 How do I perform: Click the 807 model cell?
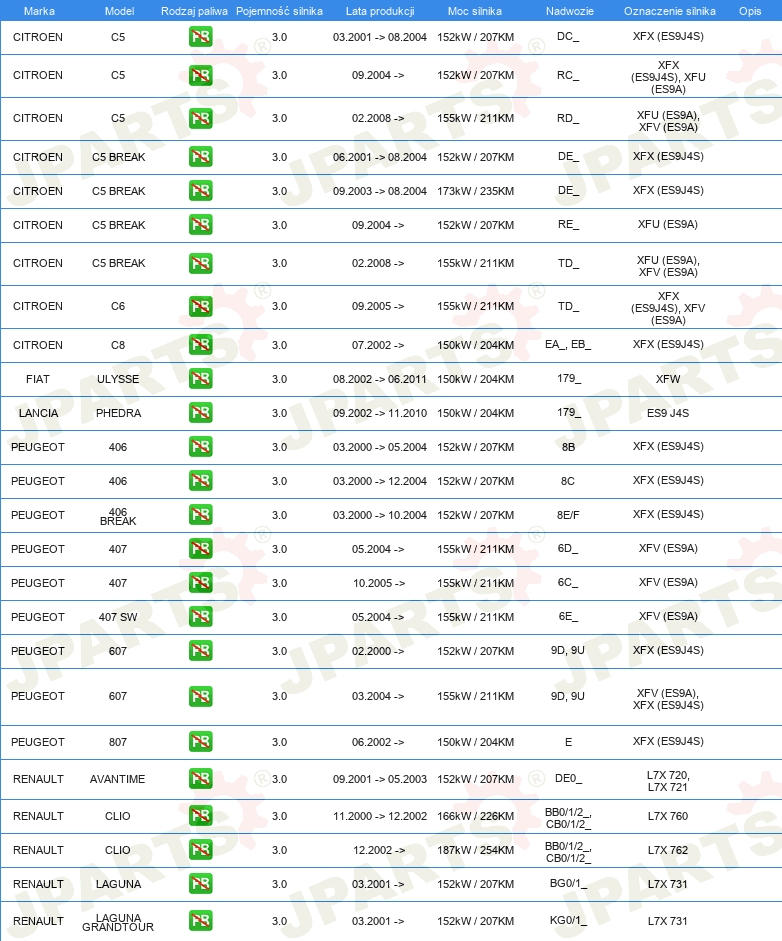[118, 742]
